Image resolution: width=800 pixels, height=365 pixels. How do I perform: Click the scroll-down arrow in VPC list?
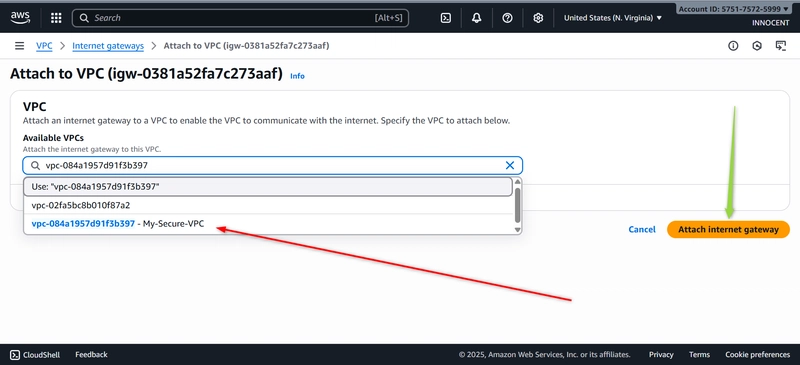(x=518, y=230)
